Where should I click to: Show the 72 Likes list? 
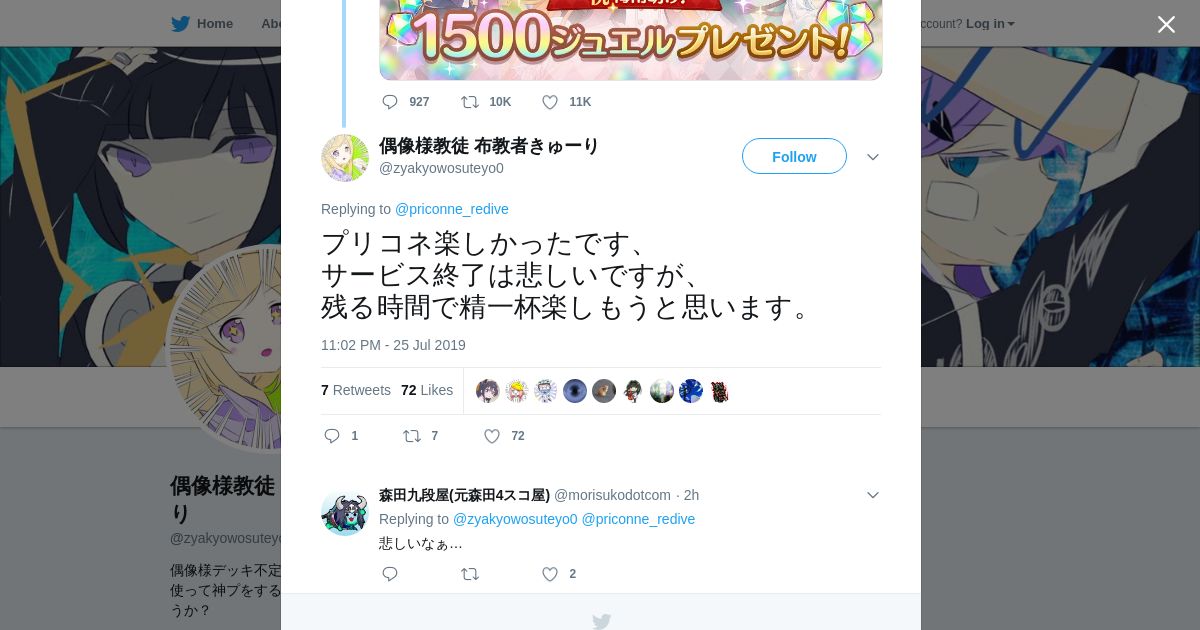click(x=427, y=390)
